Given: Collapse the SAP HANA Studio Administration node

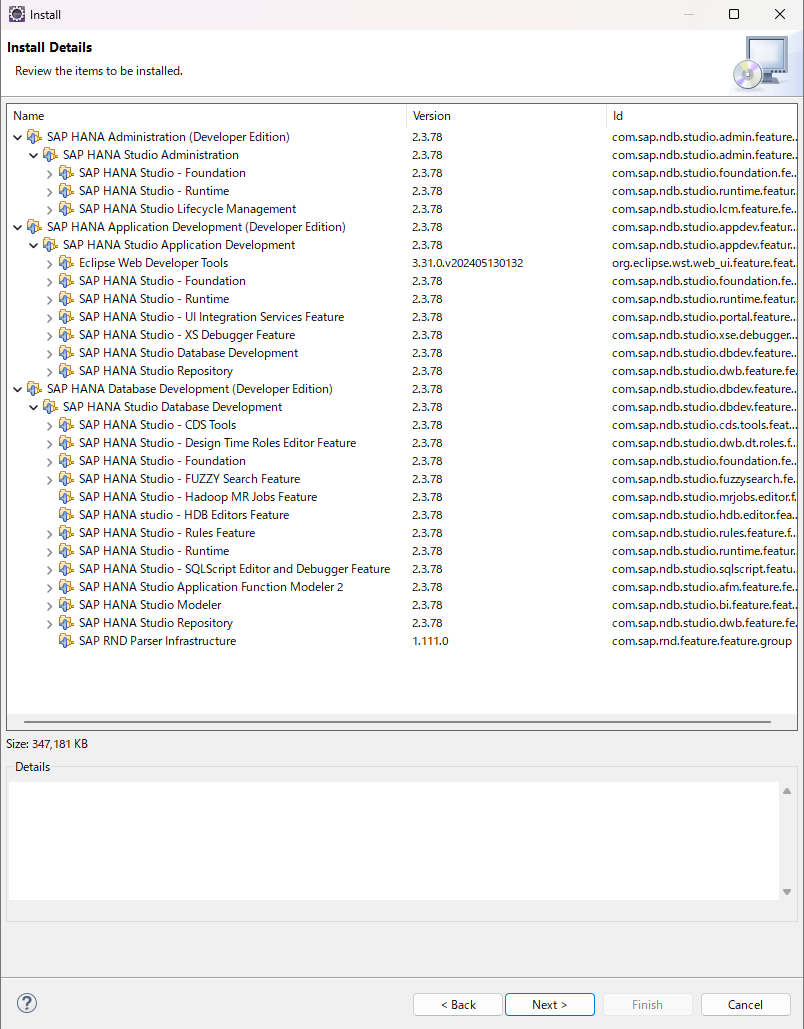Looking at the screenshot, I should pyautogui.click(x=33, y=156).
